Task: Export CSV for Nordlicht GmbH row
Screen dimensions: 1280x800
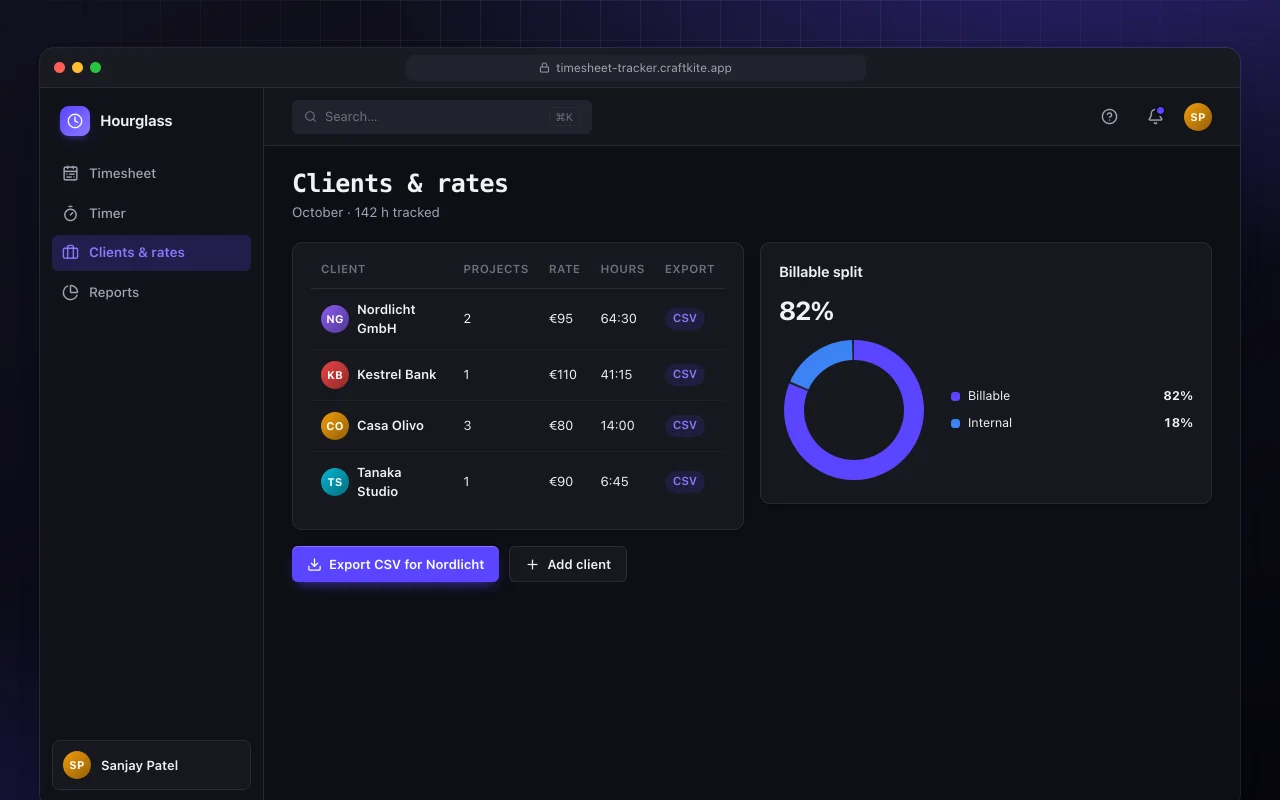Action: click(x=685, y=319)
